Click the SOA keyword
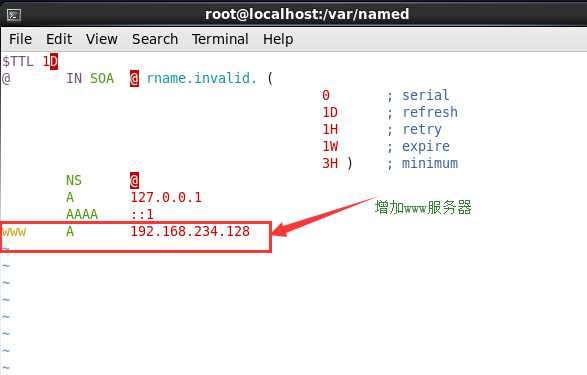Screen dimensions: 587x375 coord(102,79)
